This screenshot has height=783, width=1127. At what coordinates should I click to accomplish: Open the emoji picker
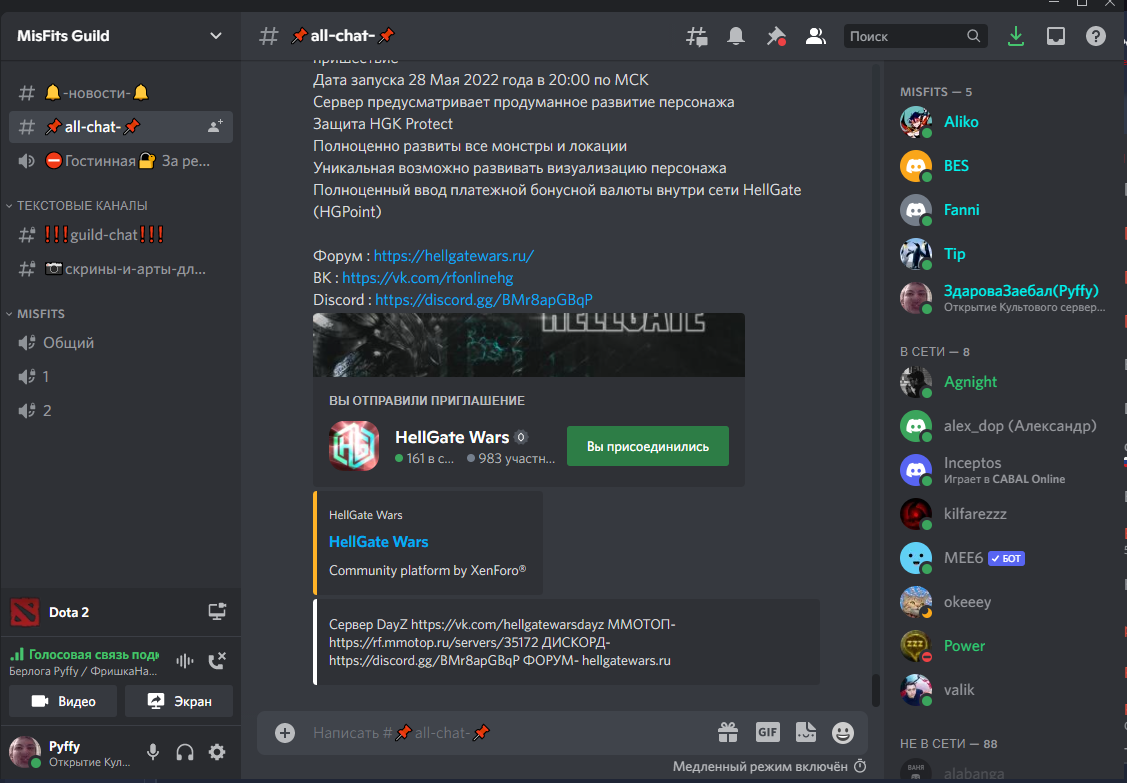coord(843,733)
